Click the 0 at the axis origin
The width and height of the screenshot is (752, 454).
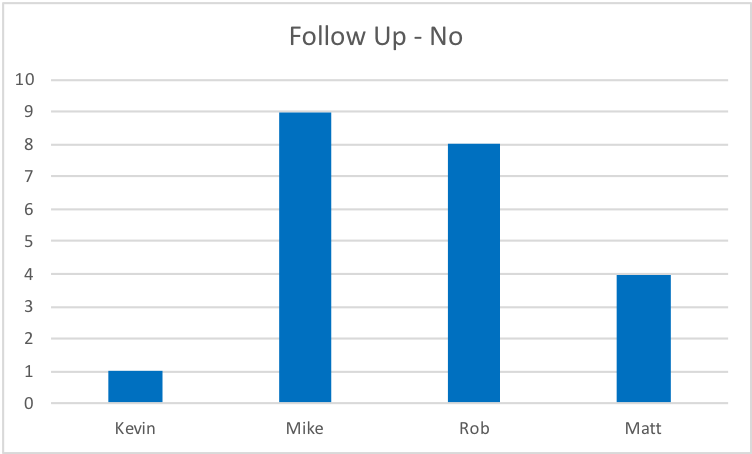point(31,404)
